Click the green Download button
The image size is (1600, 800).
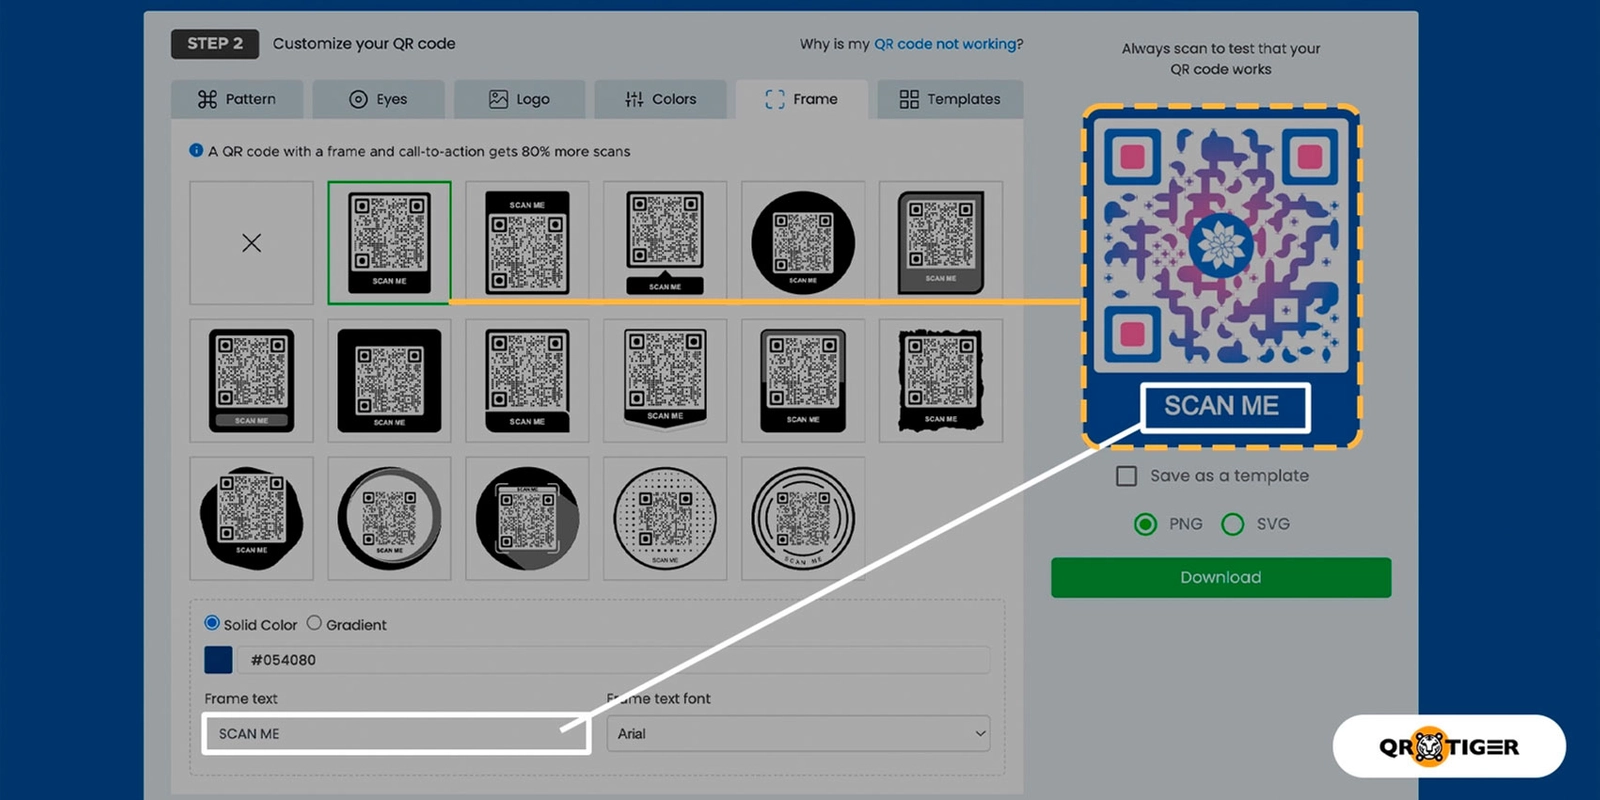pyautogui.click(x=1220, y=577)
